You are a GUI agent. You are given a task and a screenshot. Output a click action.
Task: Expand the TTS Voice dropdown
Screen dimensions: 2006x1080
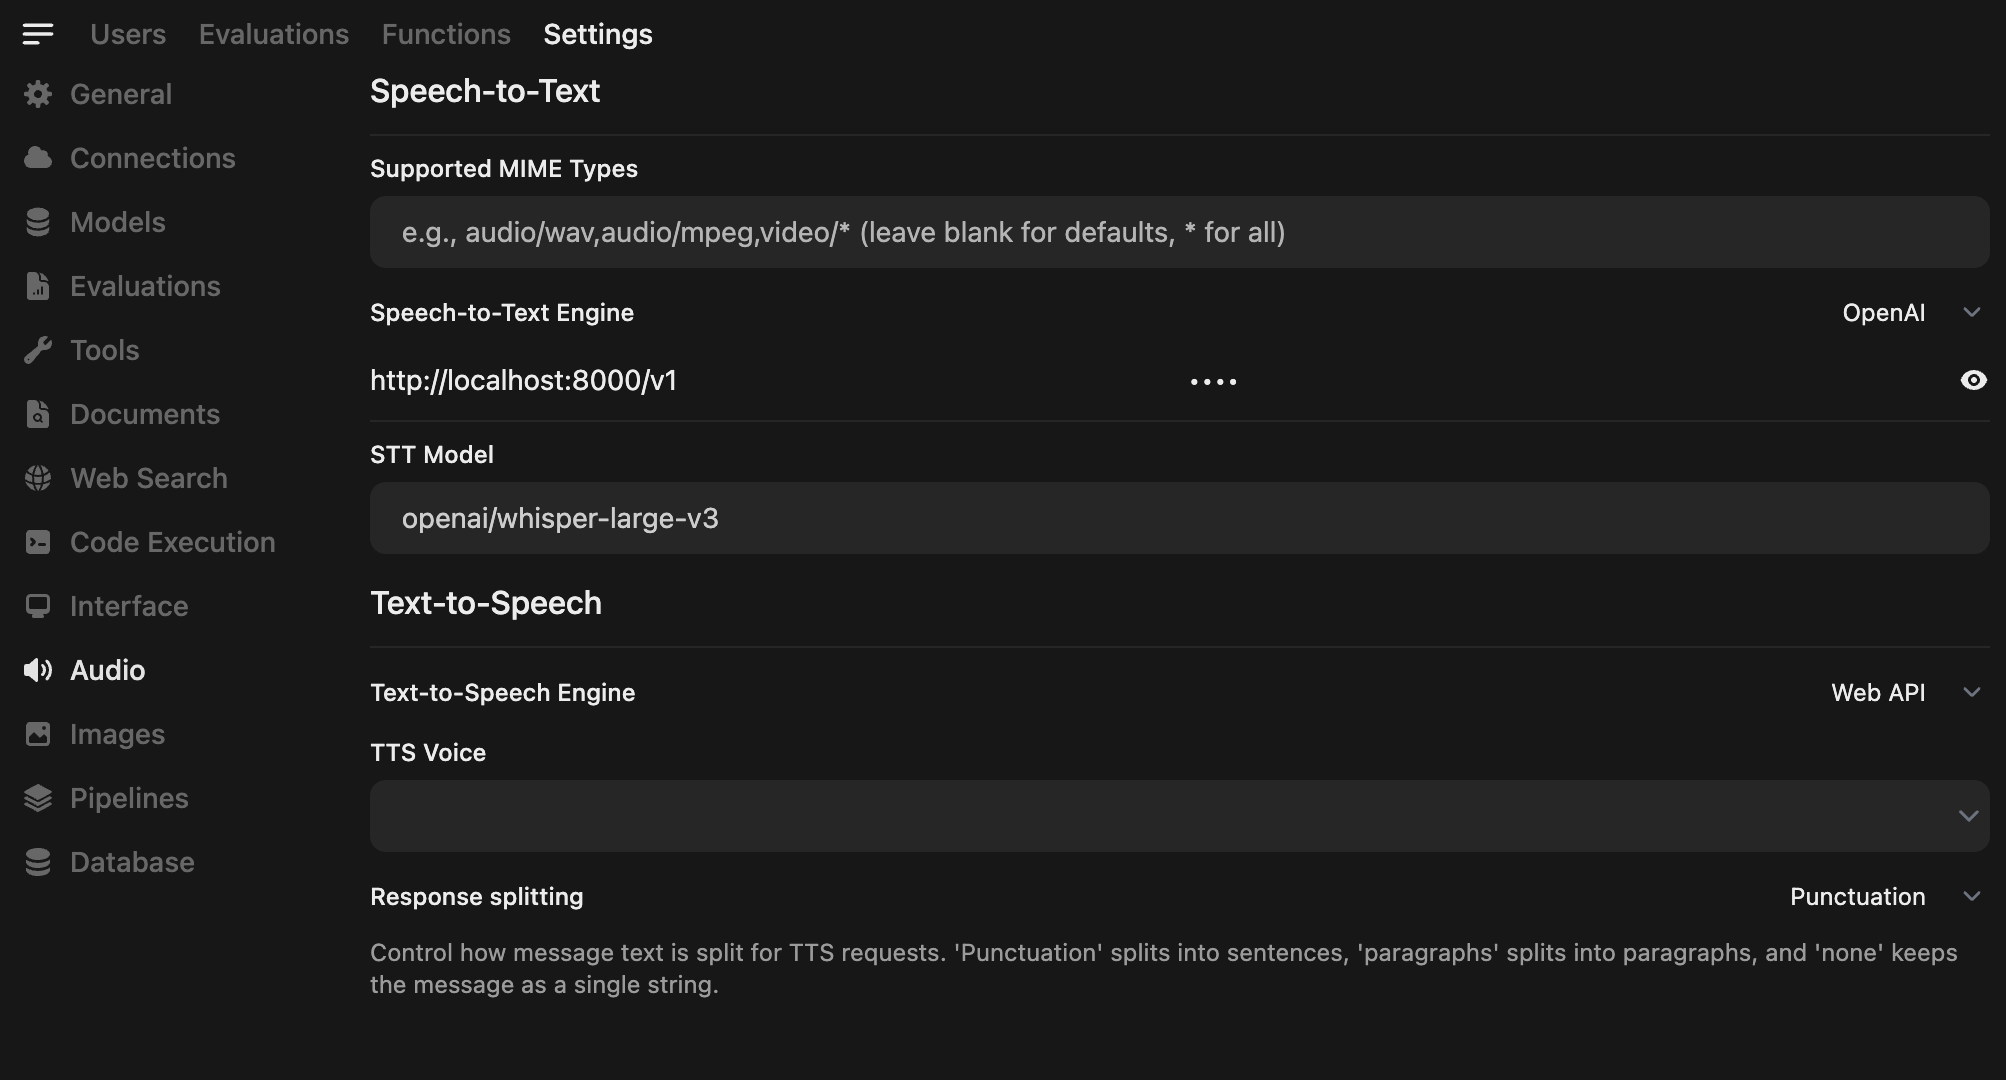pos(1179,816)
